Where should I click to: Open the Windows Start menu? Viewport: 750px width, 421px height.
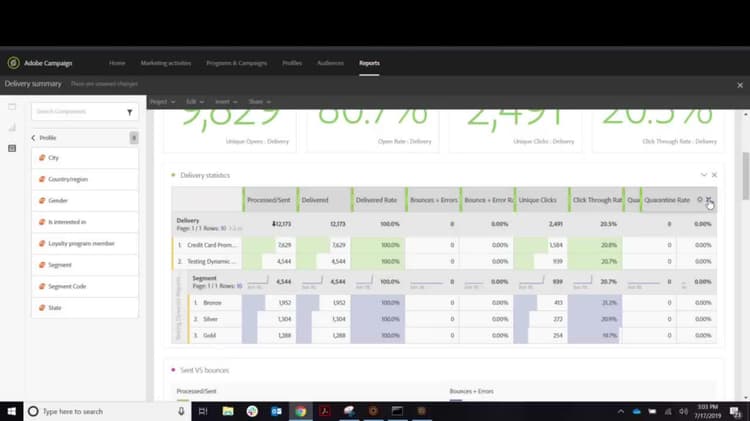point(11,411)
